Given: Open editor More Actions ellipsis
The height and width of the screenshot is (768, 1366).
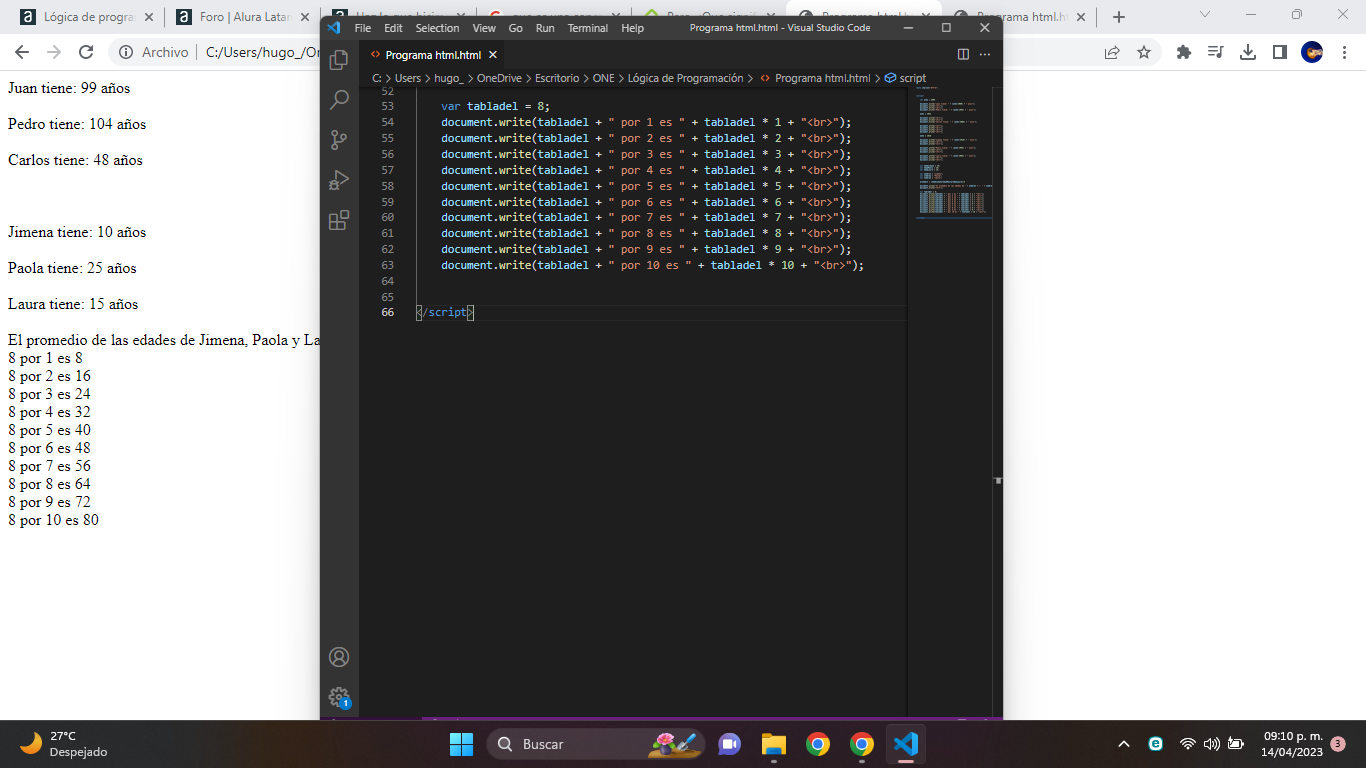Looking at the screenshot, I should (985, 54).
